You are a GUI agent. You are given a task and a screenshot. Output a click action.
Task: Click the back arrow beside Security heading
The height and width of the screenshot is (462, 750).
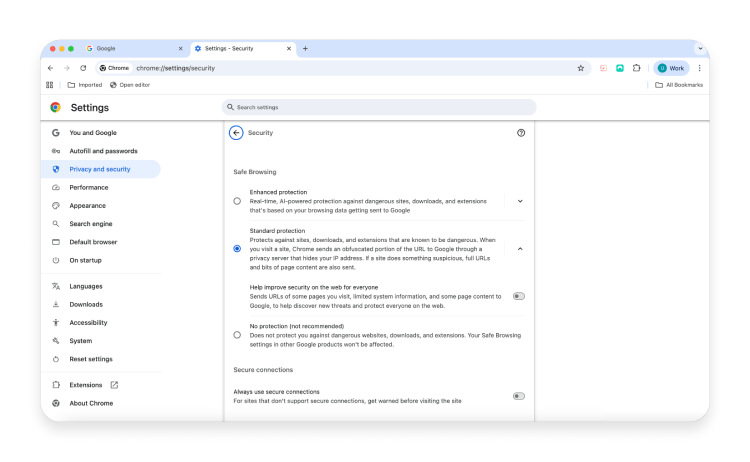coord(236,133)
